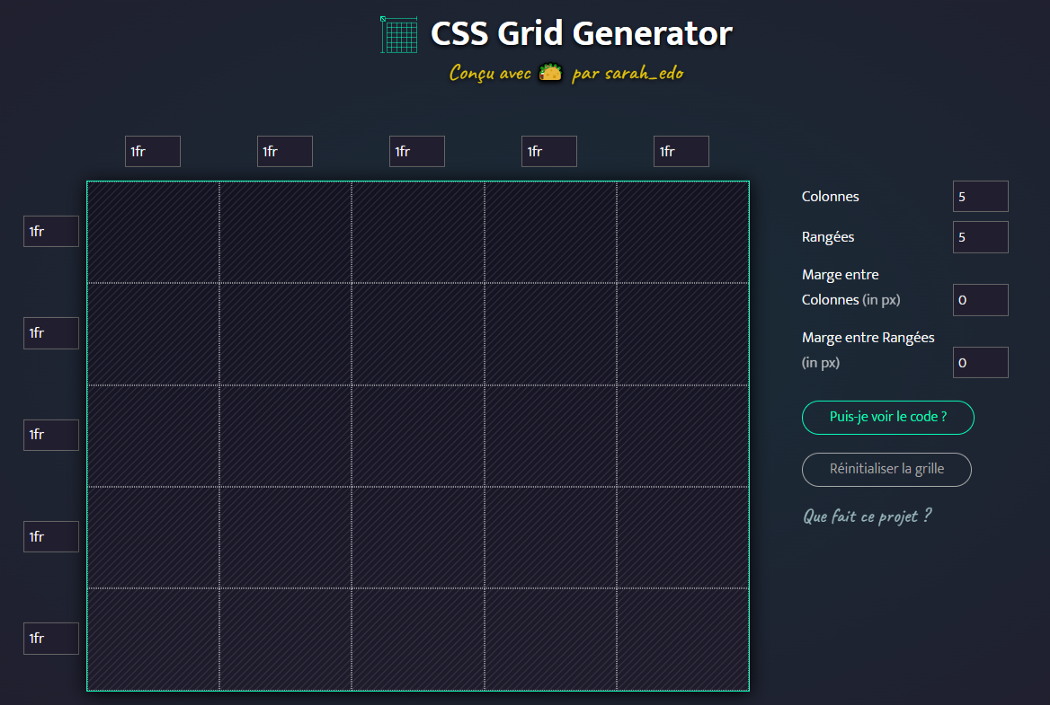Click the Puis-je voir le code button
Image resolution: width=1050 pixels, height=705 pixels.
point(888,417)
